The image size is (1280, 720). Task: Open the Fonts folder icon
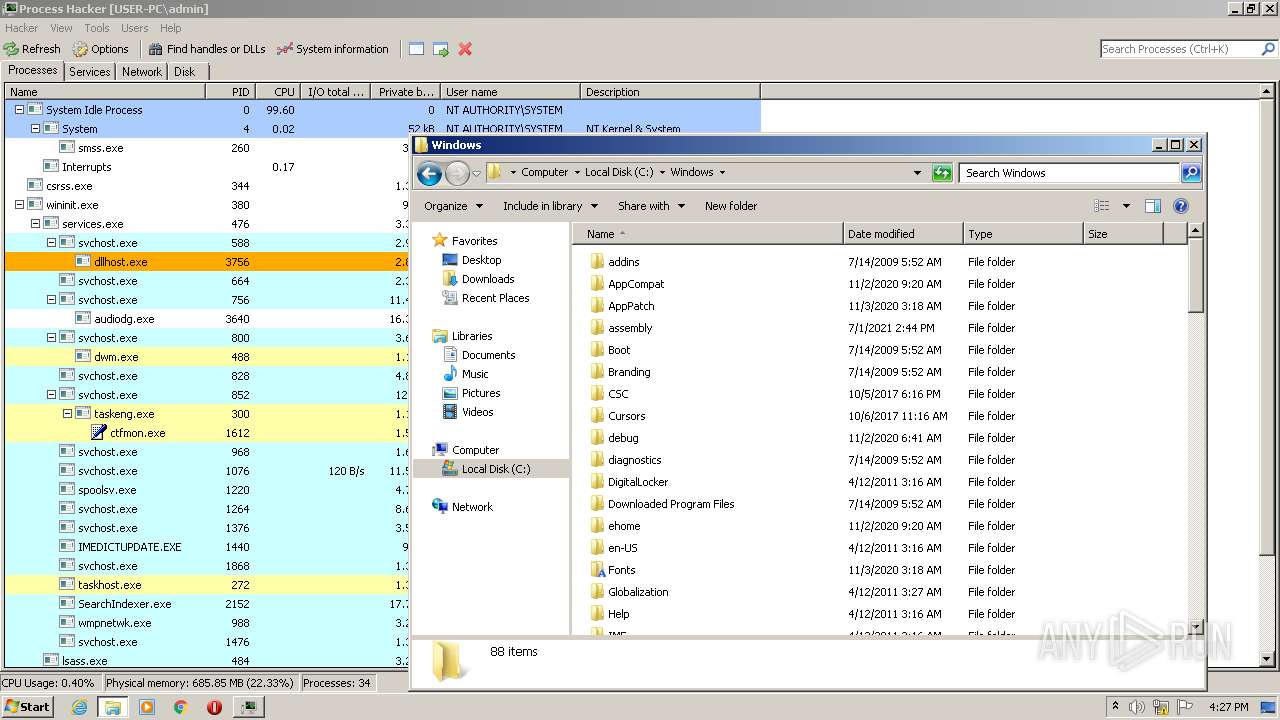tap(598, 570)
